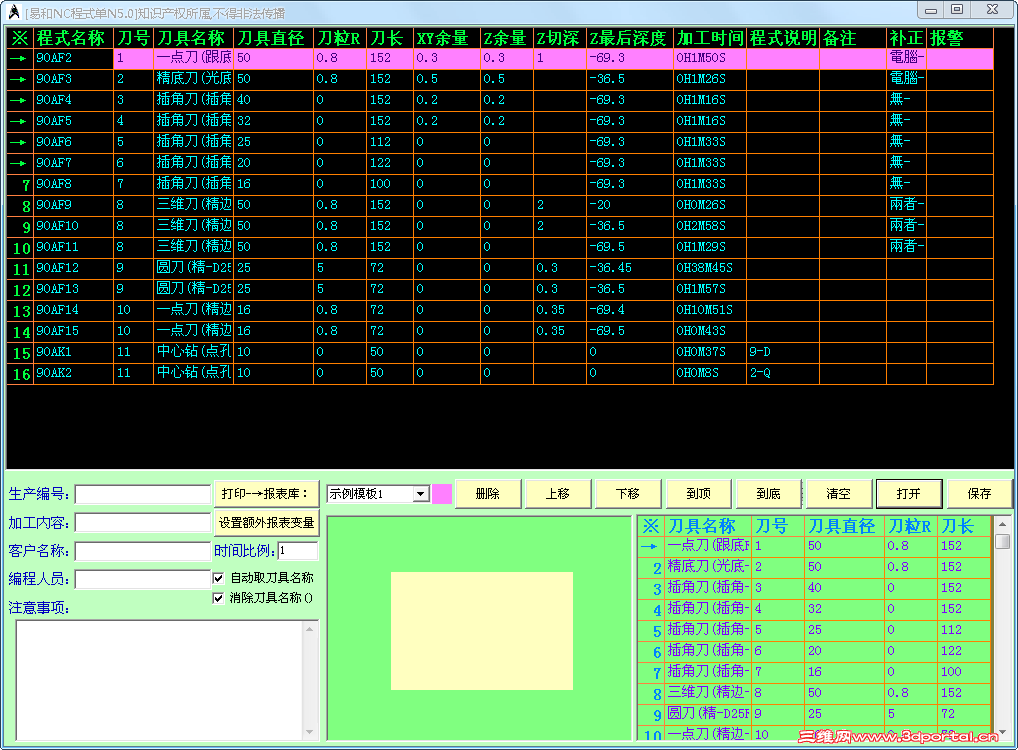Toggle 自动取刀具名称 checkbox
Viewport: 1018px width, 750px height.
pyautogui.click(x=219, y=578)
